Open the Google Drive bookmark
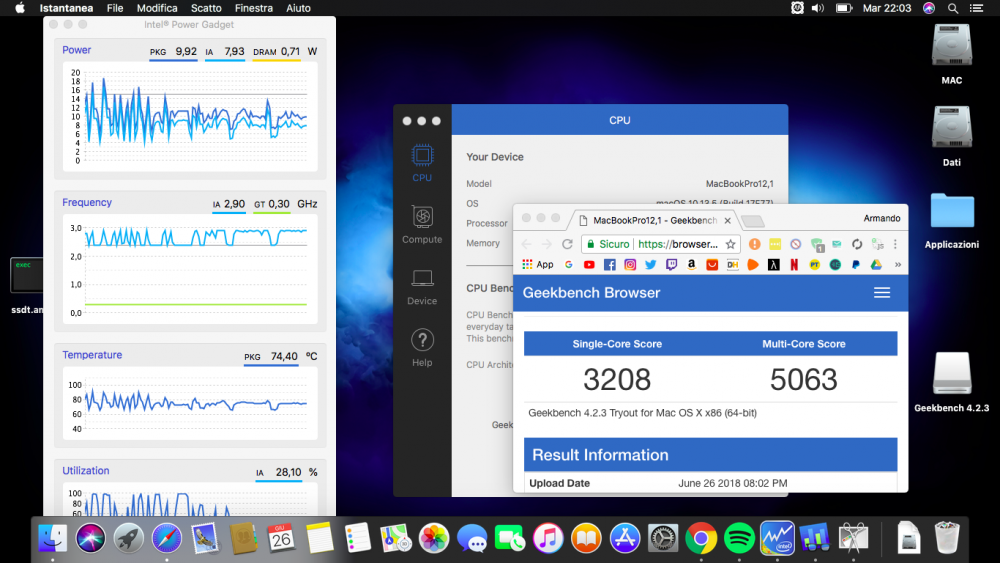1000x563 pixels. [x=876, y=265]
